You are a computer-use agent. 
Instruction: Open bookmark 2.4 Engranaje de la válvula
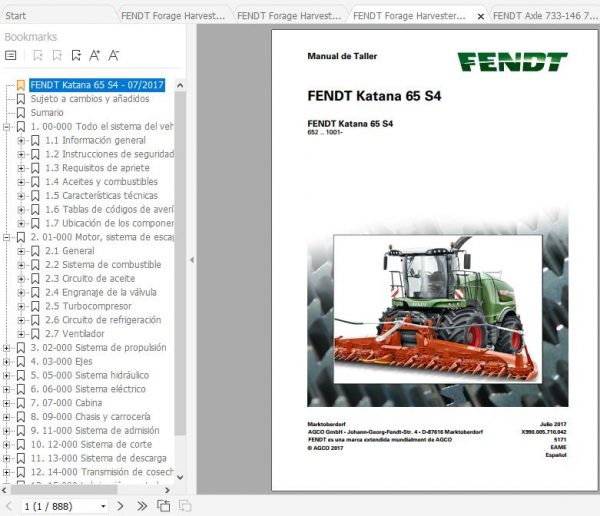[x=101, y=292]
